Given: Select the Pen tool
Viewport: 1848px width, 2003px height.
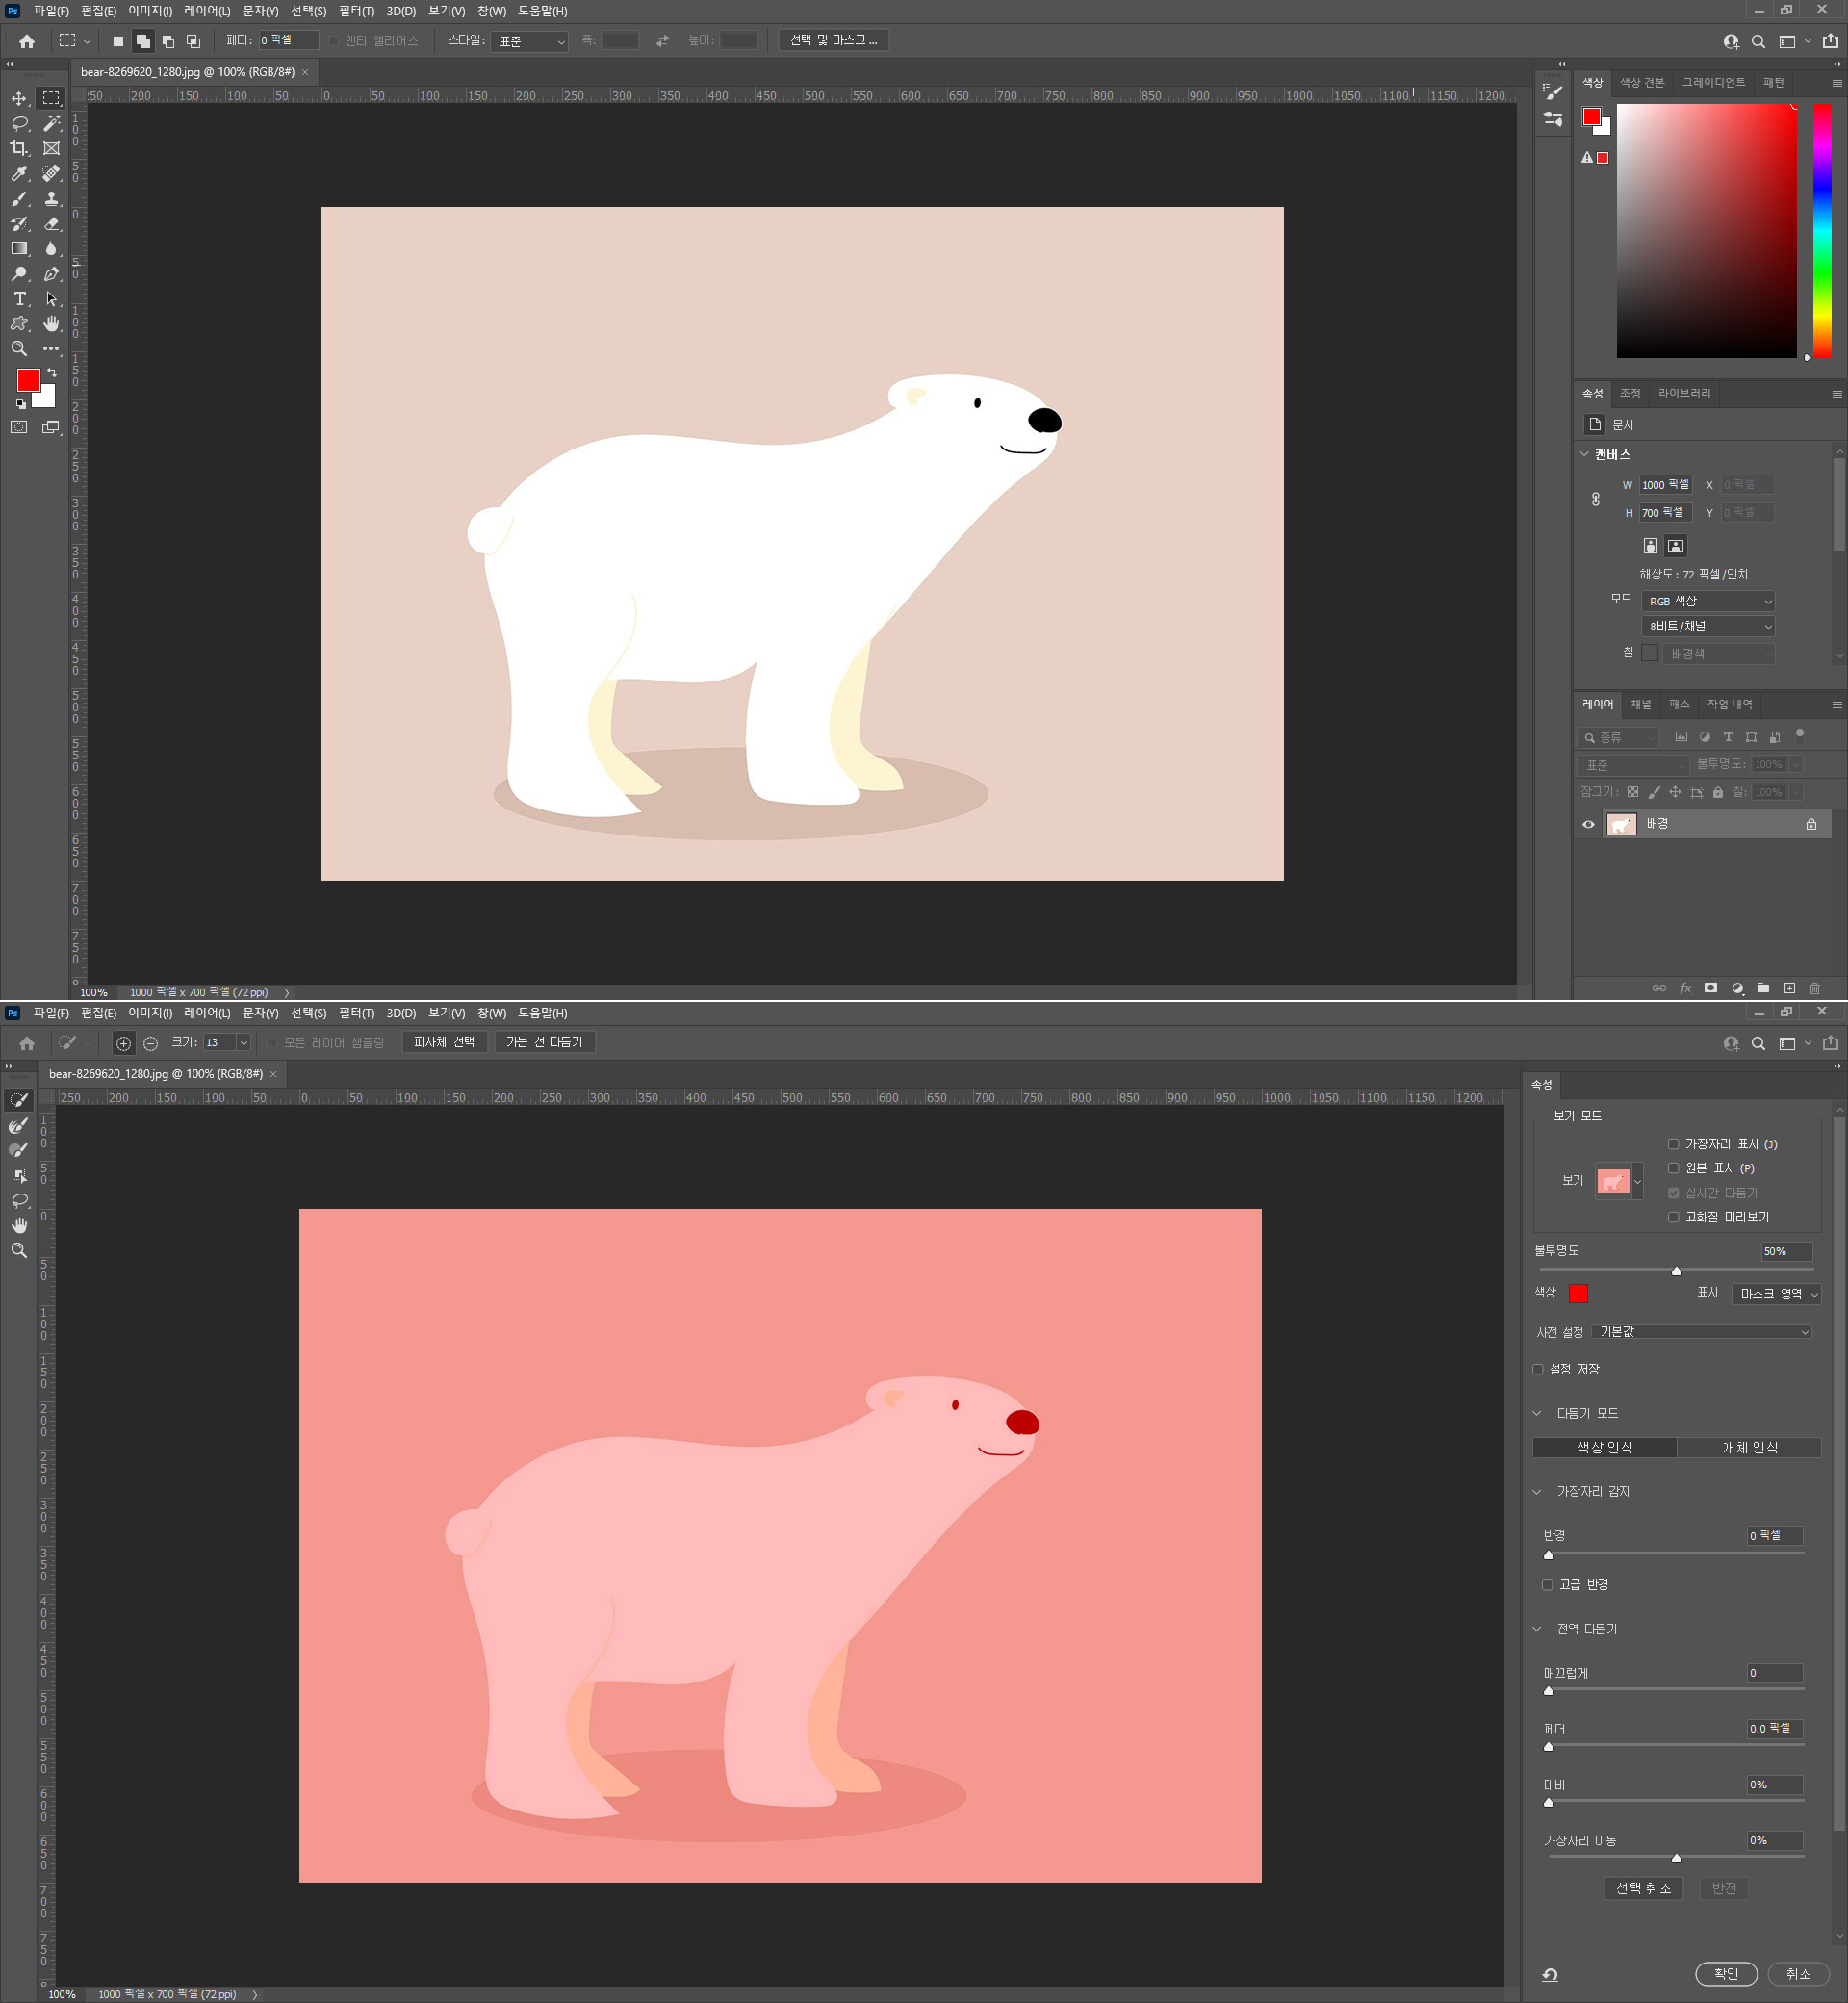Looking at the screenshot, I should click(x=51, y=274).
